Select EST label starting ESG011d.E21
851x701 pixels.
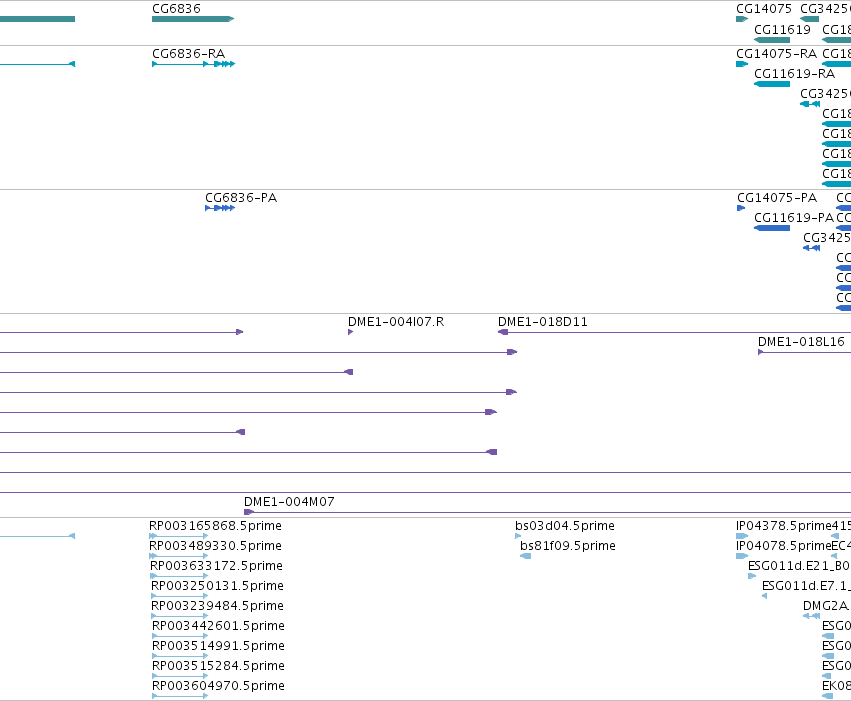[799, 566]
